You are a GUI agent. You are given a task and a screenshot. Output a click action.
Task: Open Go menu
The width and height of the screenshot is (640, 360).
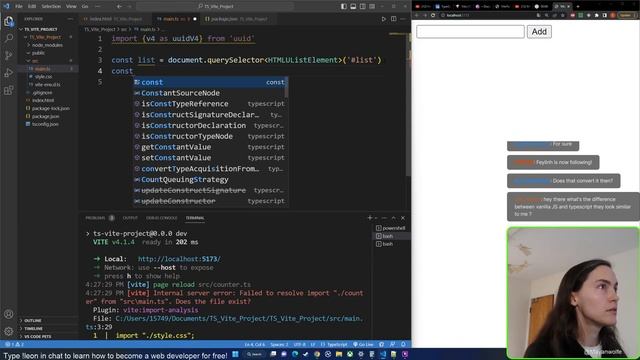(85, 7)
